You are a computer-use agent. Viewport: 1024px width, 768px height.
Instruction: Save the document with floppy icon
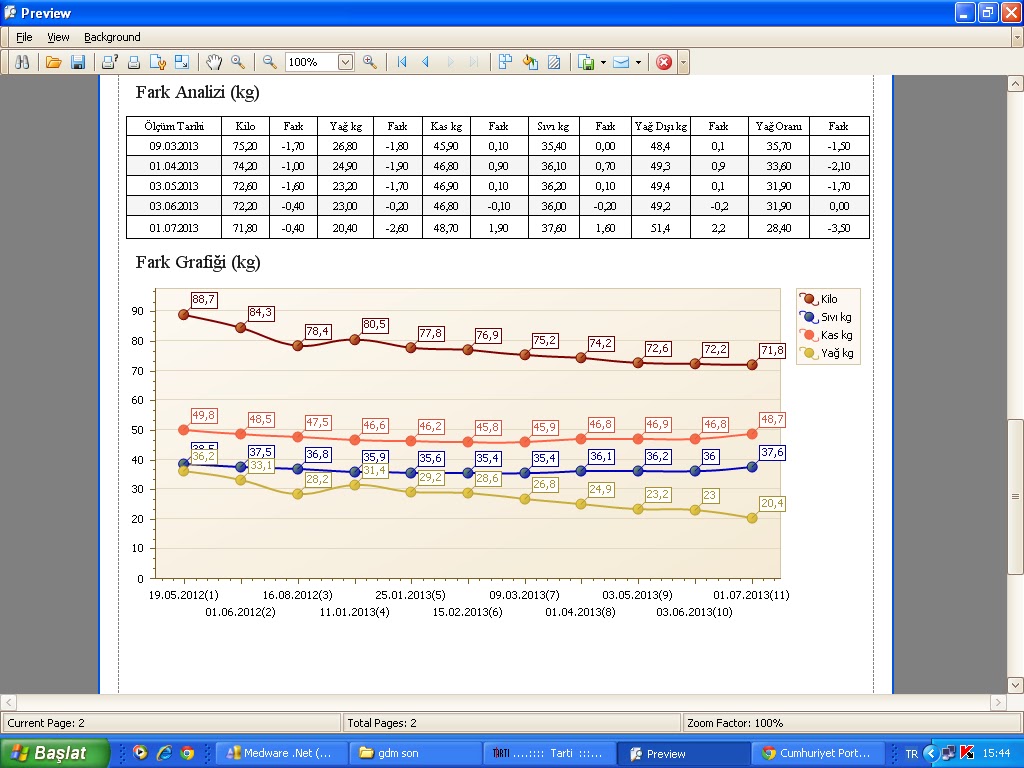pyautogui.click(x=78, y=62)
